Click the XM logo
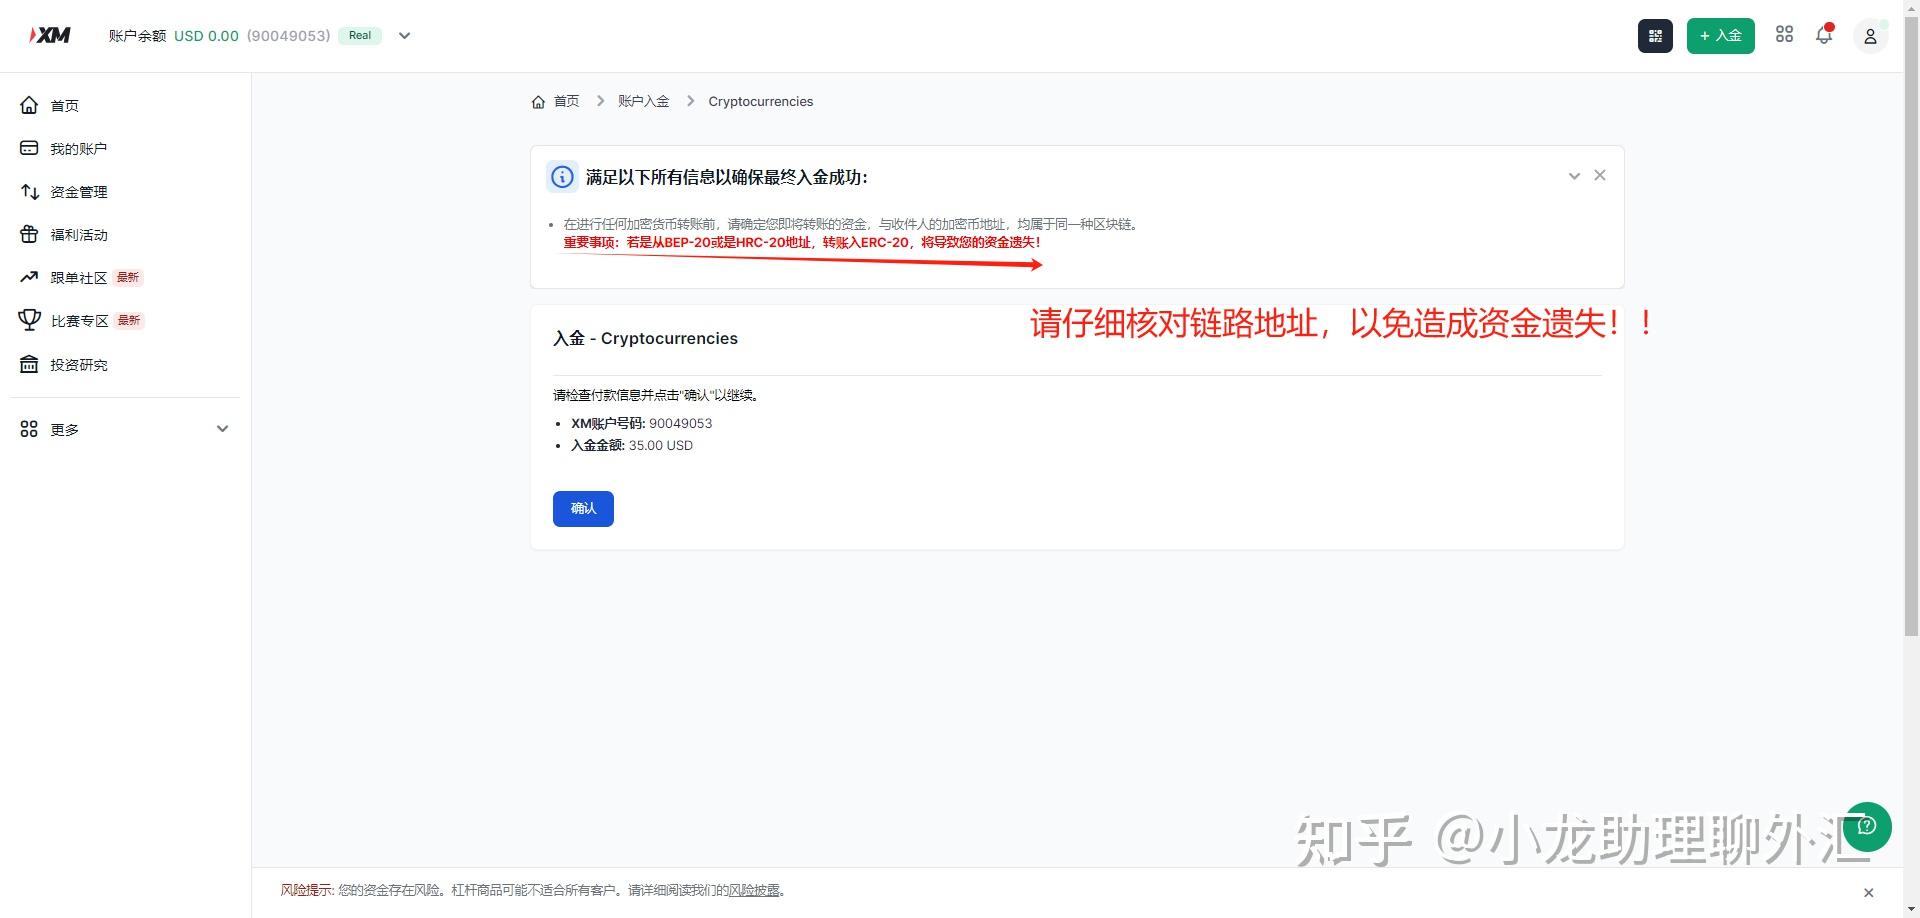The height and width of the screenshot is (918, 1920). click(x=50, y=35)
